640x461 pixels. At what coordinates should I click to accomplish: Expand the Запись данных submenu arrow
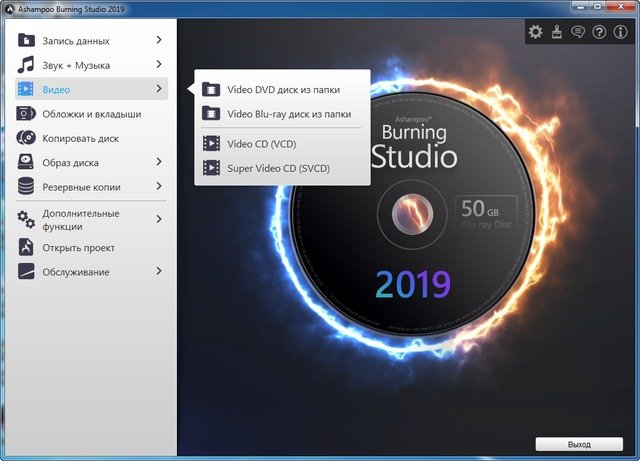tap(159, 40)
